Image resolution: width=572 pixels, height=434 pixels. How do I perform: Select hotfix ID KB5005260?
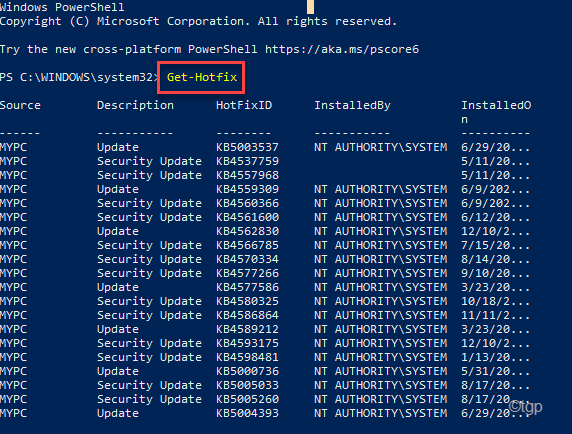(247, 399)
